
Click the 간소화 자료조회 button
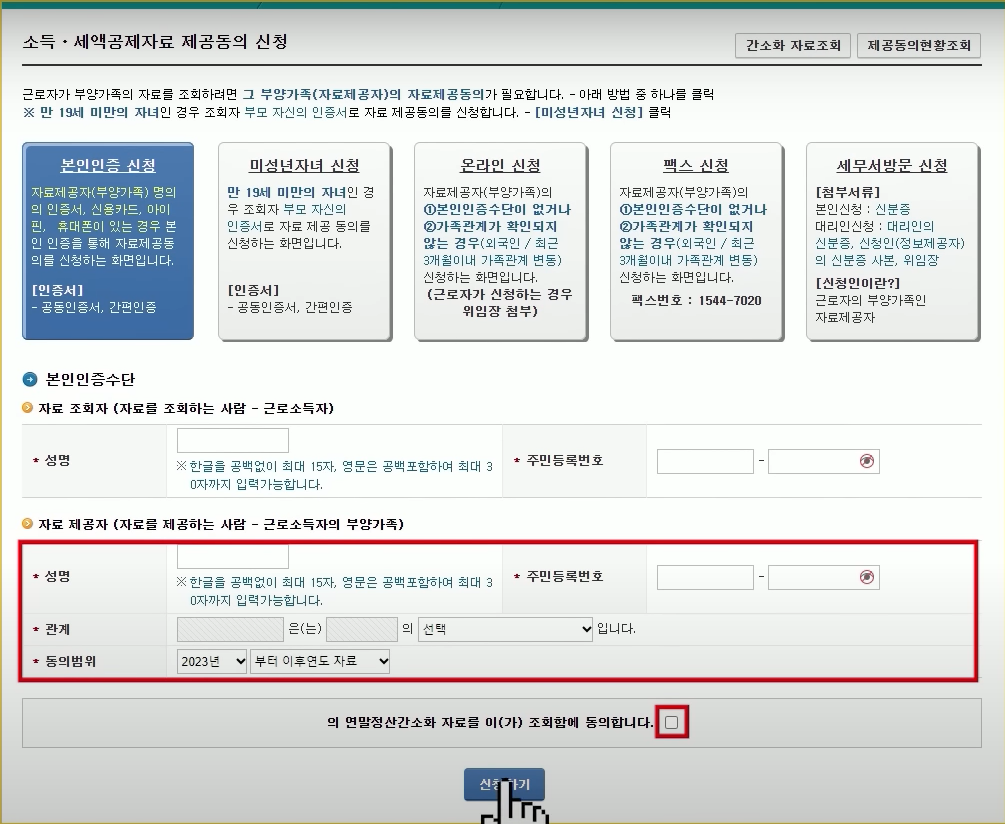pos(793,45)
